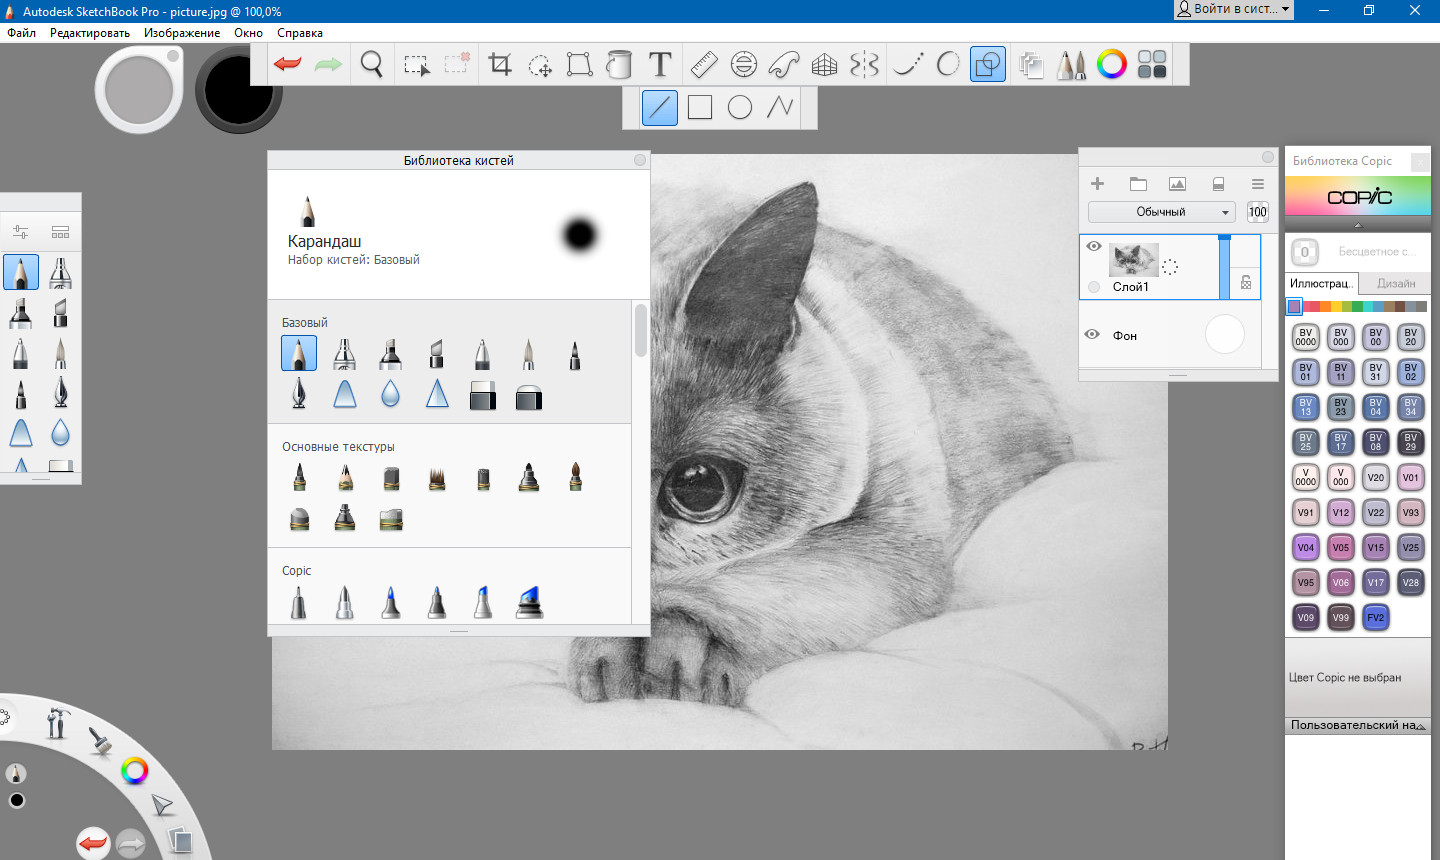Image resolution: width=1440 pixels, height=860 pixels.
Task: Select the Zoom magnifier tool
Action: pos(372,65)
